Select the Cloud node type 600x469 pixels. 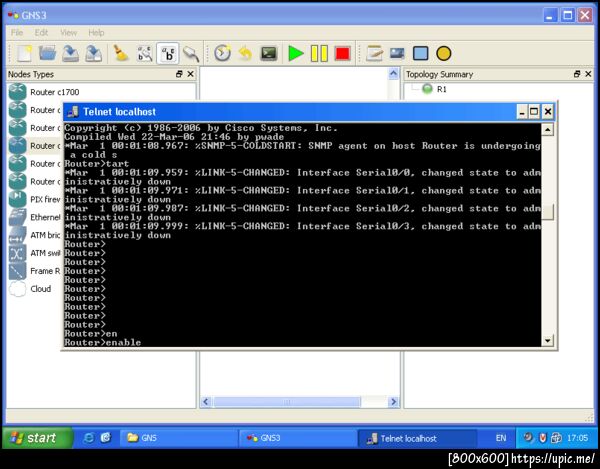[x=31, y=289]
